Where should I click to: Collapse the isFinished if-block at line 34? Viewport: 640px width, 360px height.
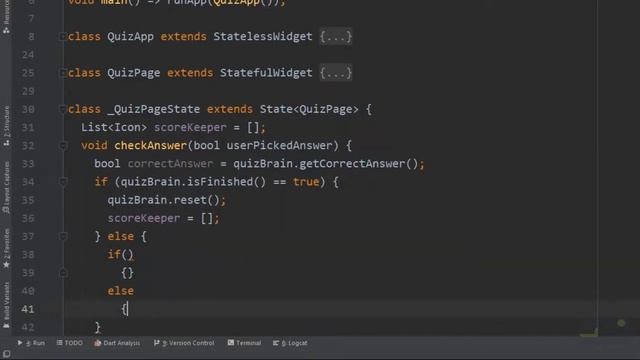click(62, 182)
